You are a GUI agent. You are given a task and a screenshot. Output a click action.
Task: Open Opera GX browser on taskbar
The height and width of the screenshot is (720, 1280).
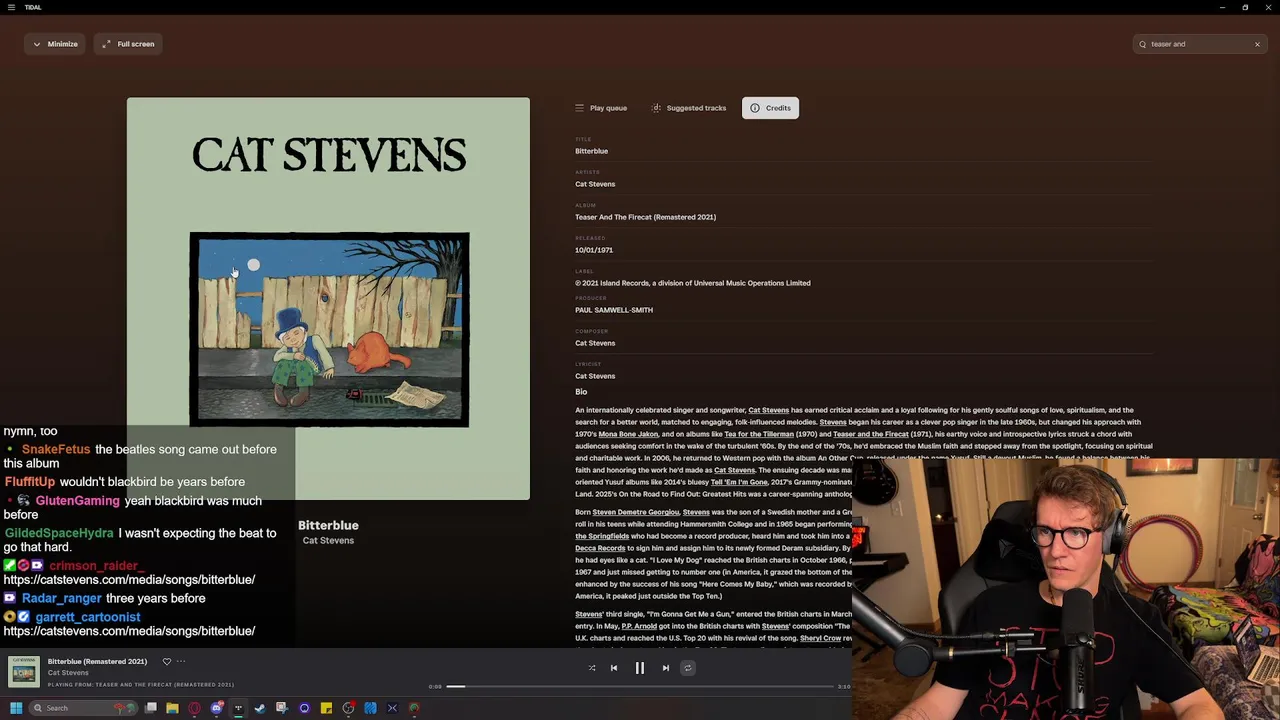point(194,708)
